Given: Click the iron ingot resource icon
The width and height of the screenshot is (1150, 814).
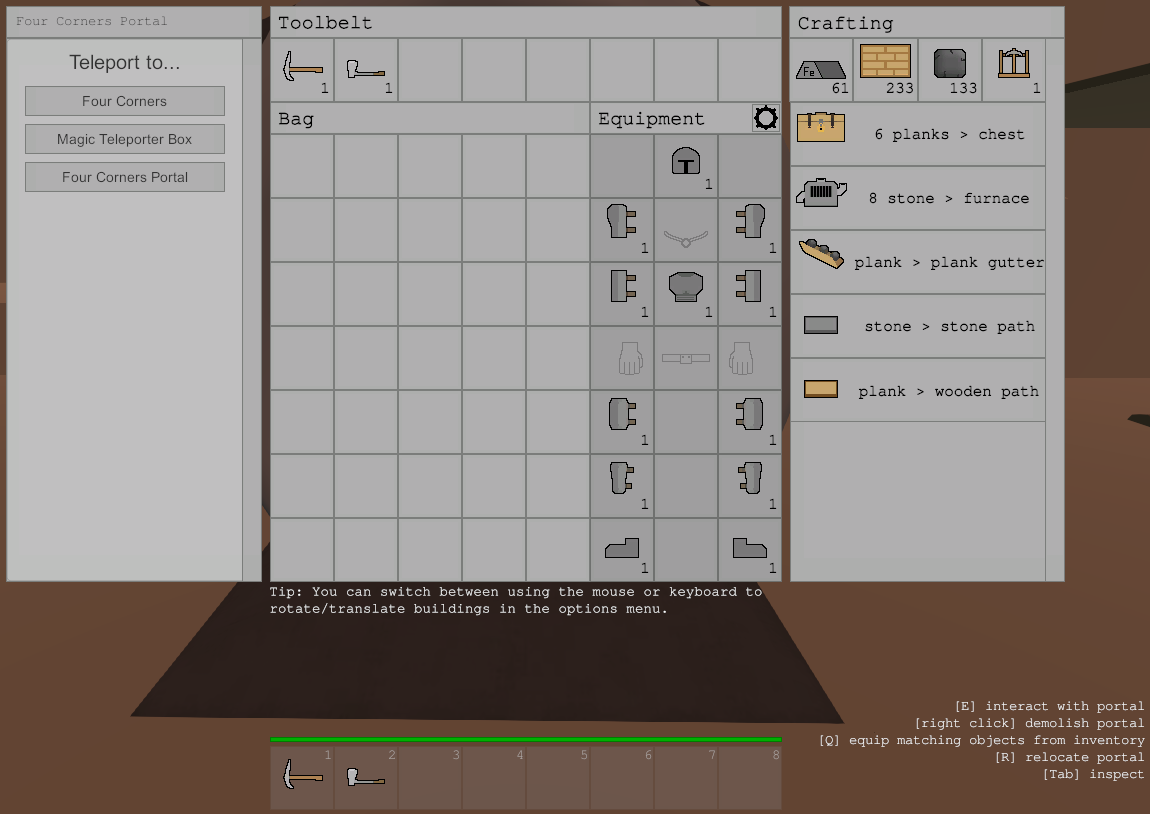Looking at the screenshot, I should click(x=822, y=70).
